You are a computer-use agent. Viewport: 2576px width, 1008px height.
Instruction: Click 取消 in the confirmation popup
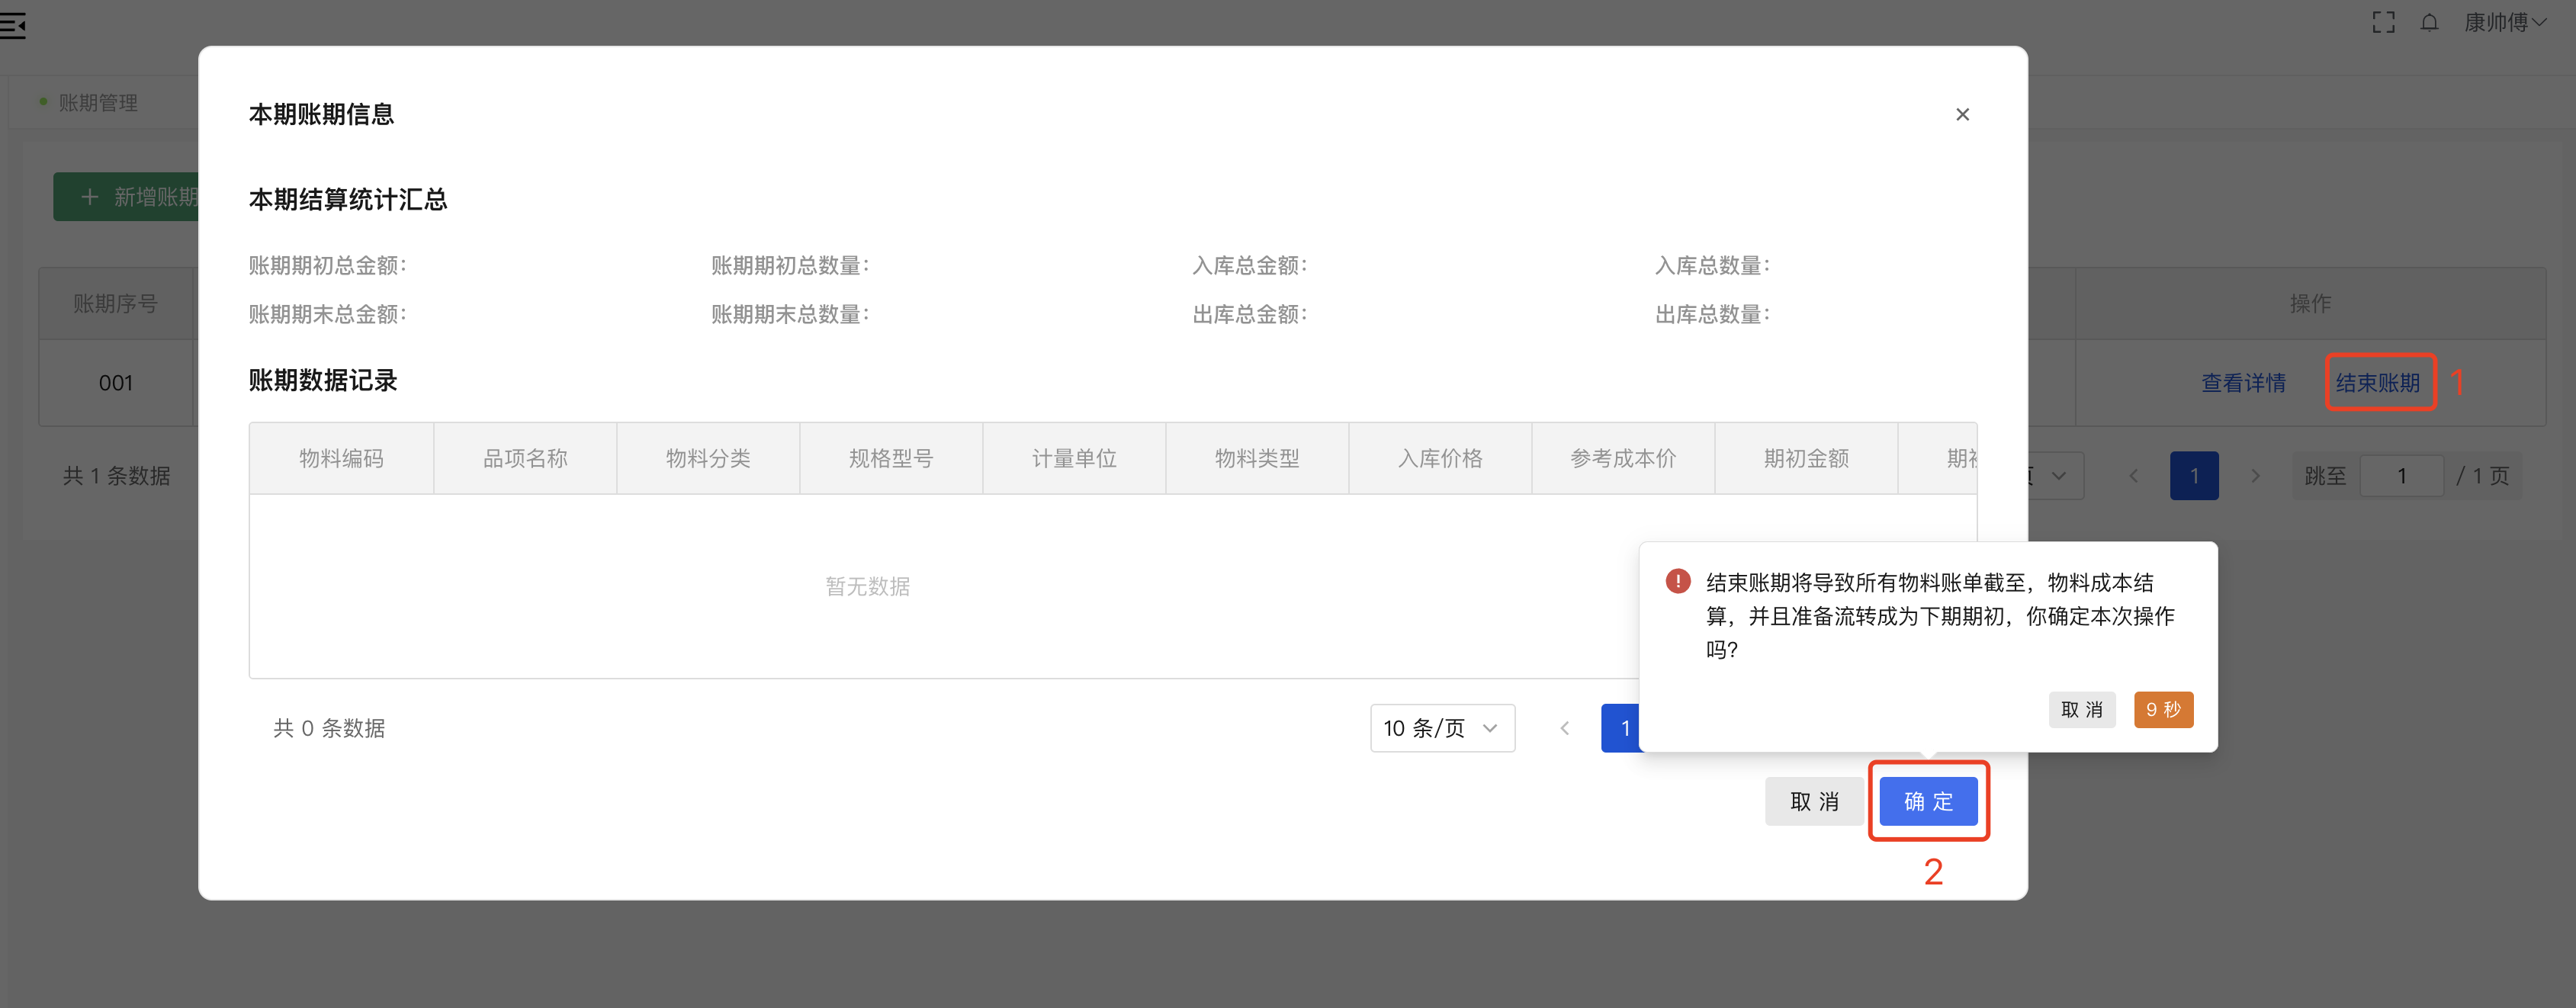tap(2083, 710)
